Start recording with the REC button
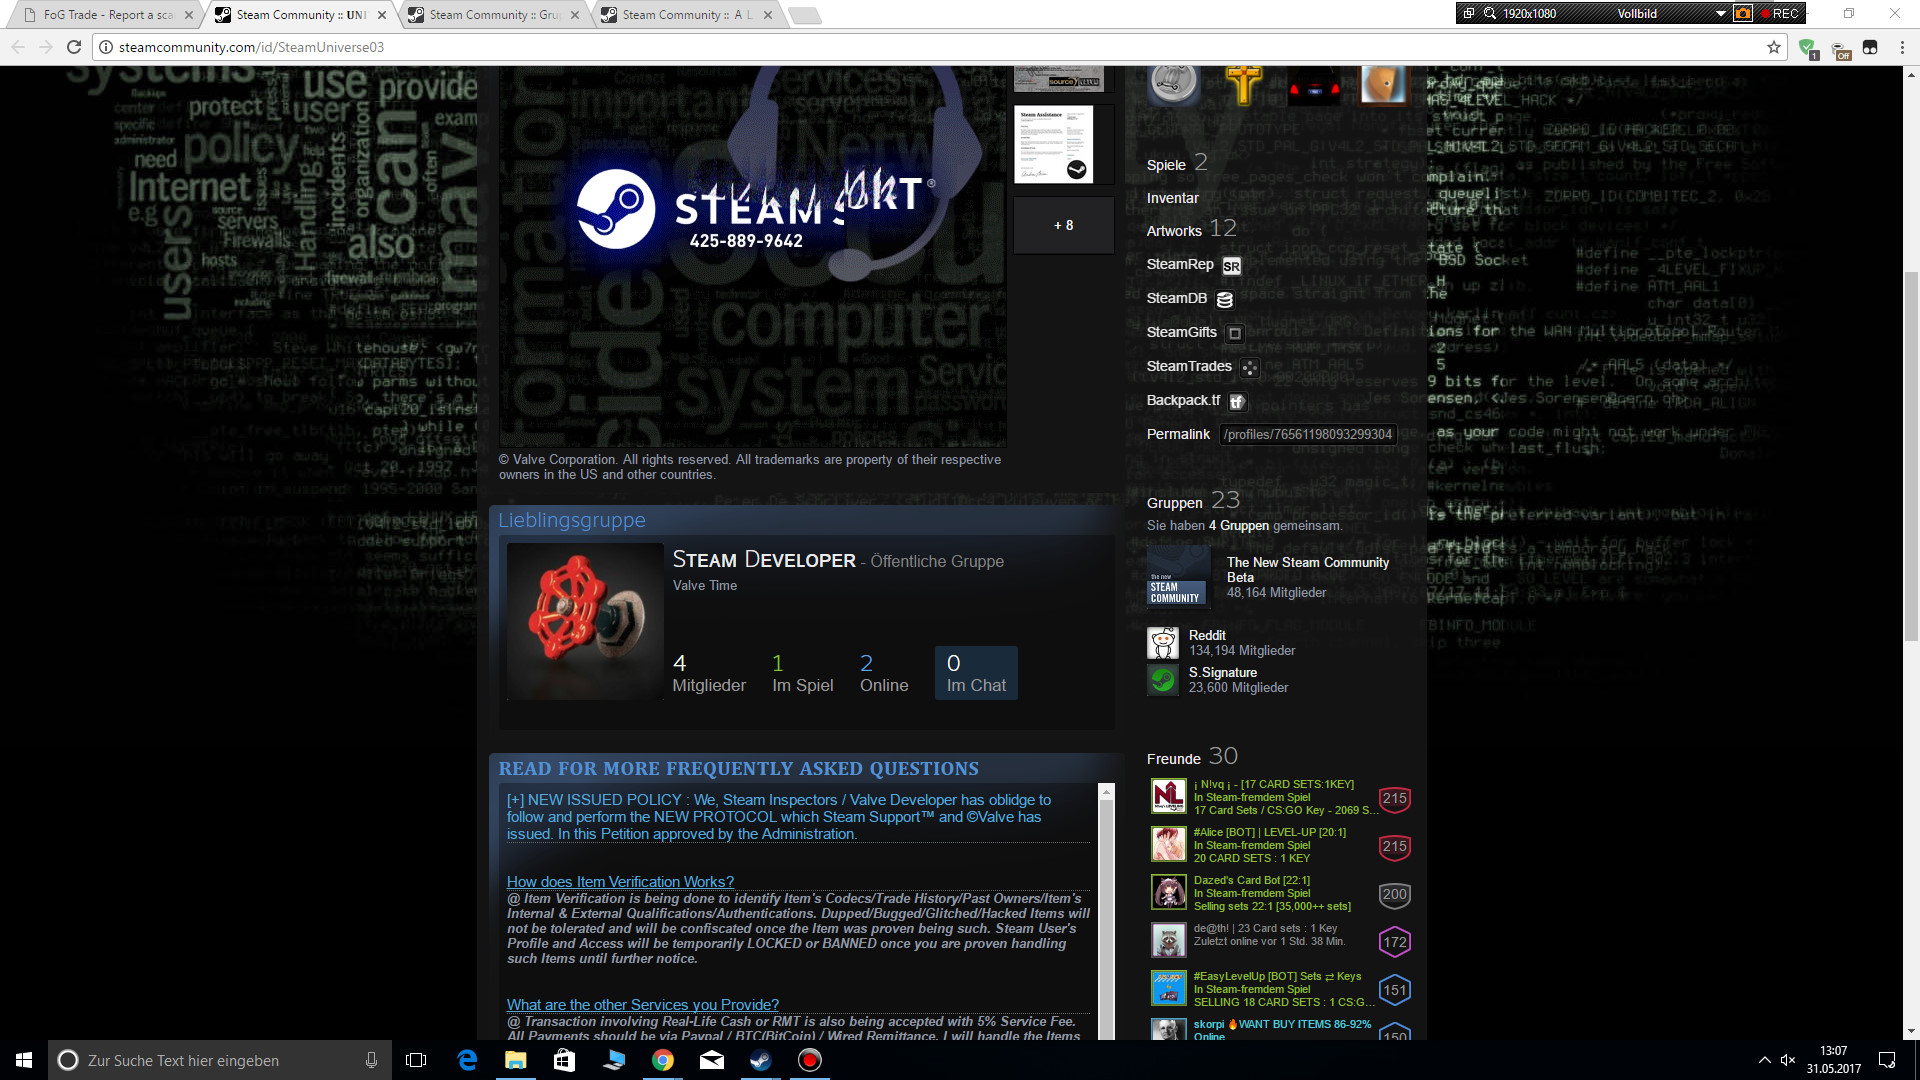 click(x=1781, y=13)
